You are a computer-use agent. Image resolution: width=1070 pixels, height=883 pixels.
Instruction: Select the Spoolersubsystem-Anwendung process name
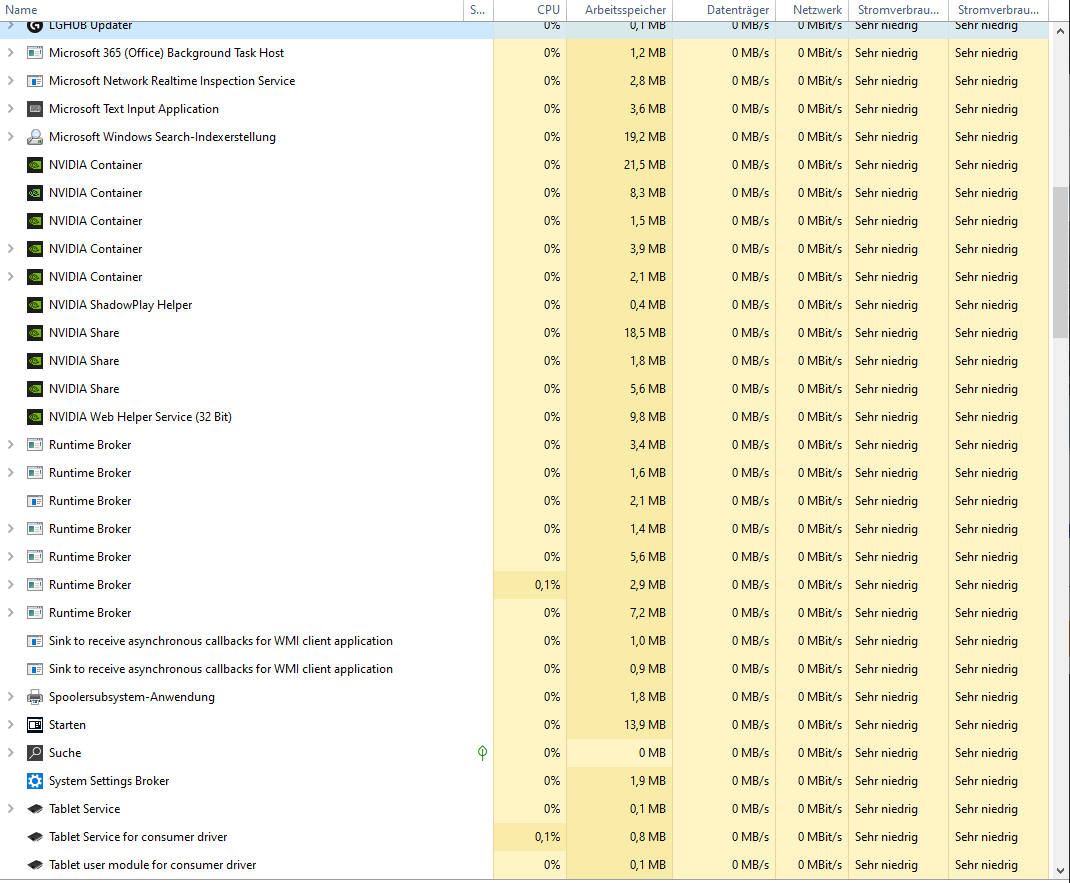[132, 697]
